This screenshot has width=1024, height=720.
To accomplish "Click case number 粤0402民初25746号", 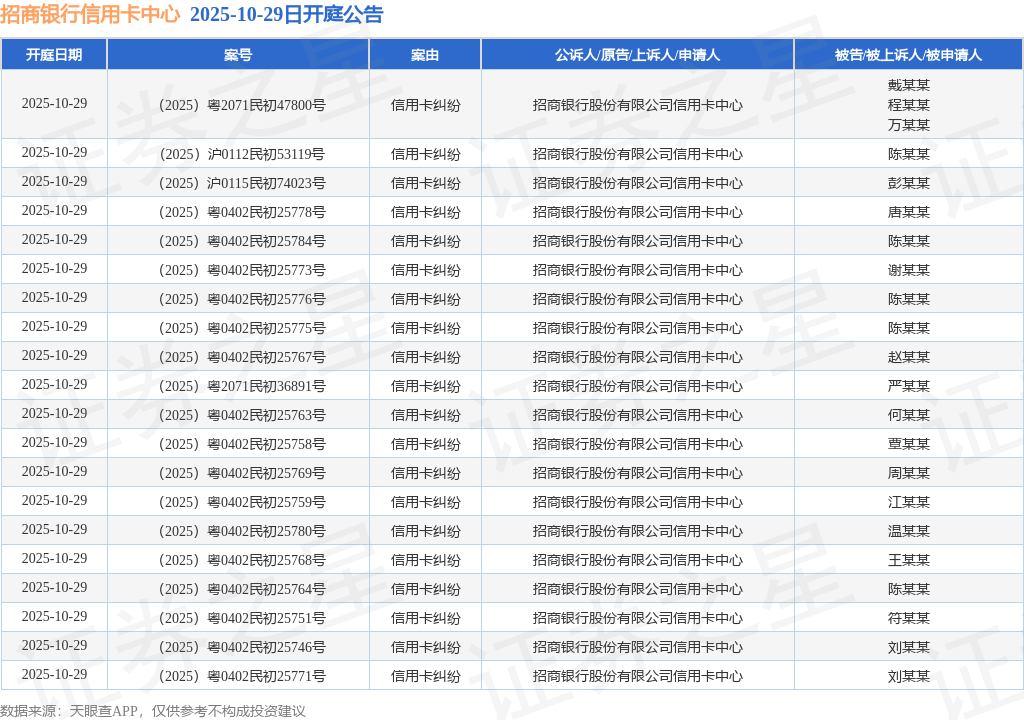I will [x=266, y=647].
